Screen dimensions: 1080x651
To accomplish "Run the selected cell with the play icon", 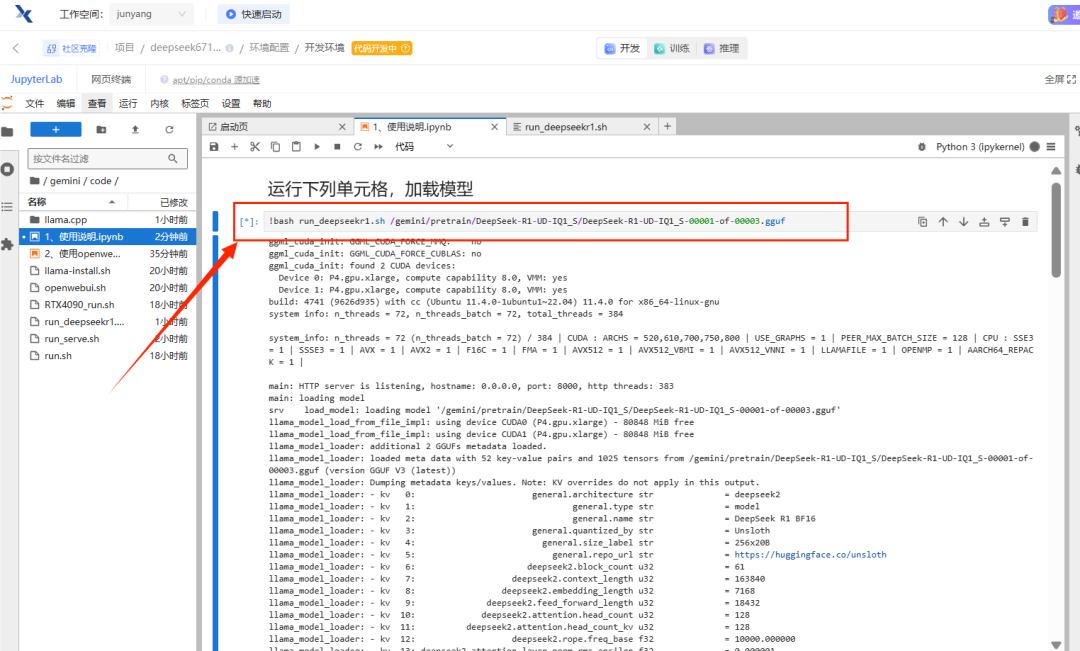I will coord(317,147).
